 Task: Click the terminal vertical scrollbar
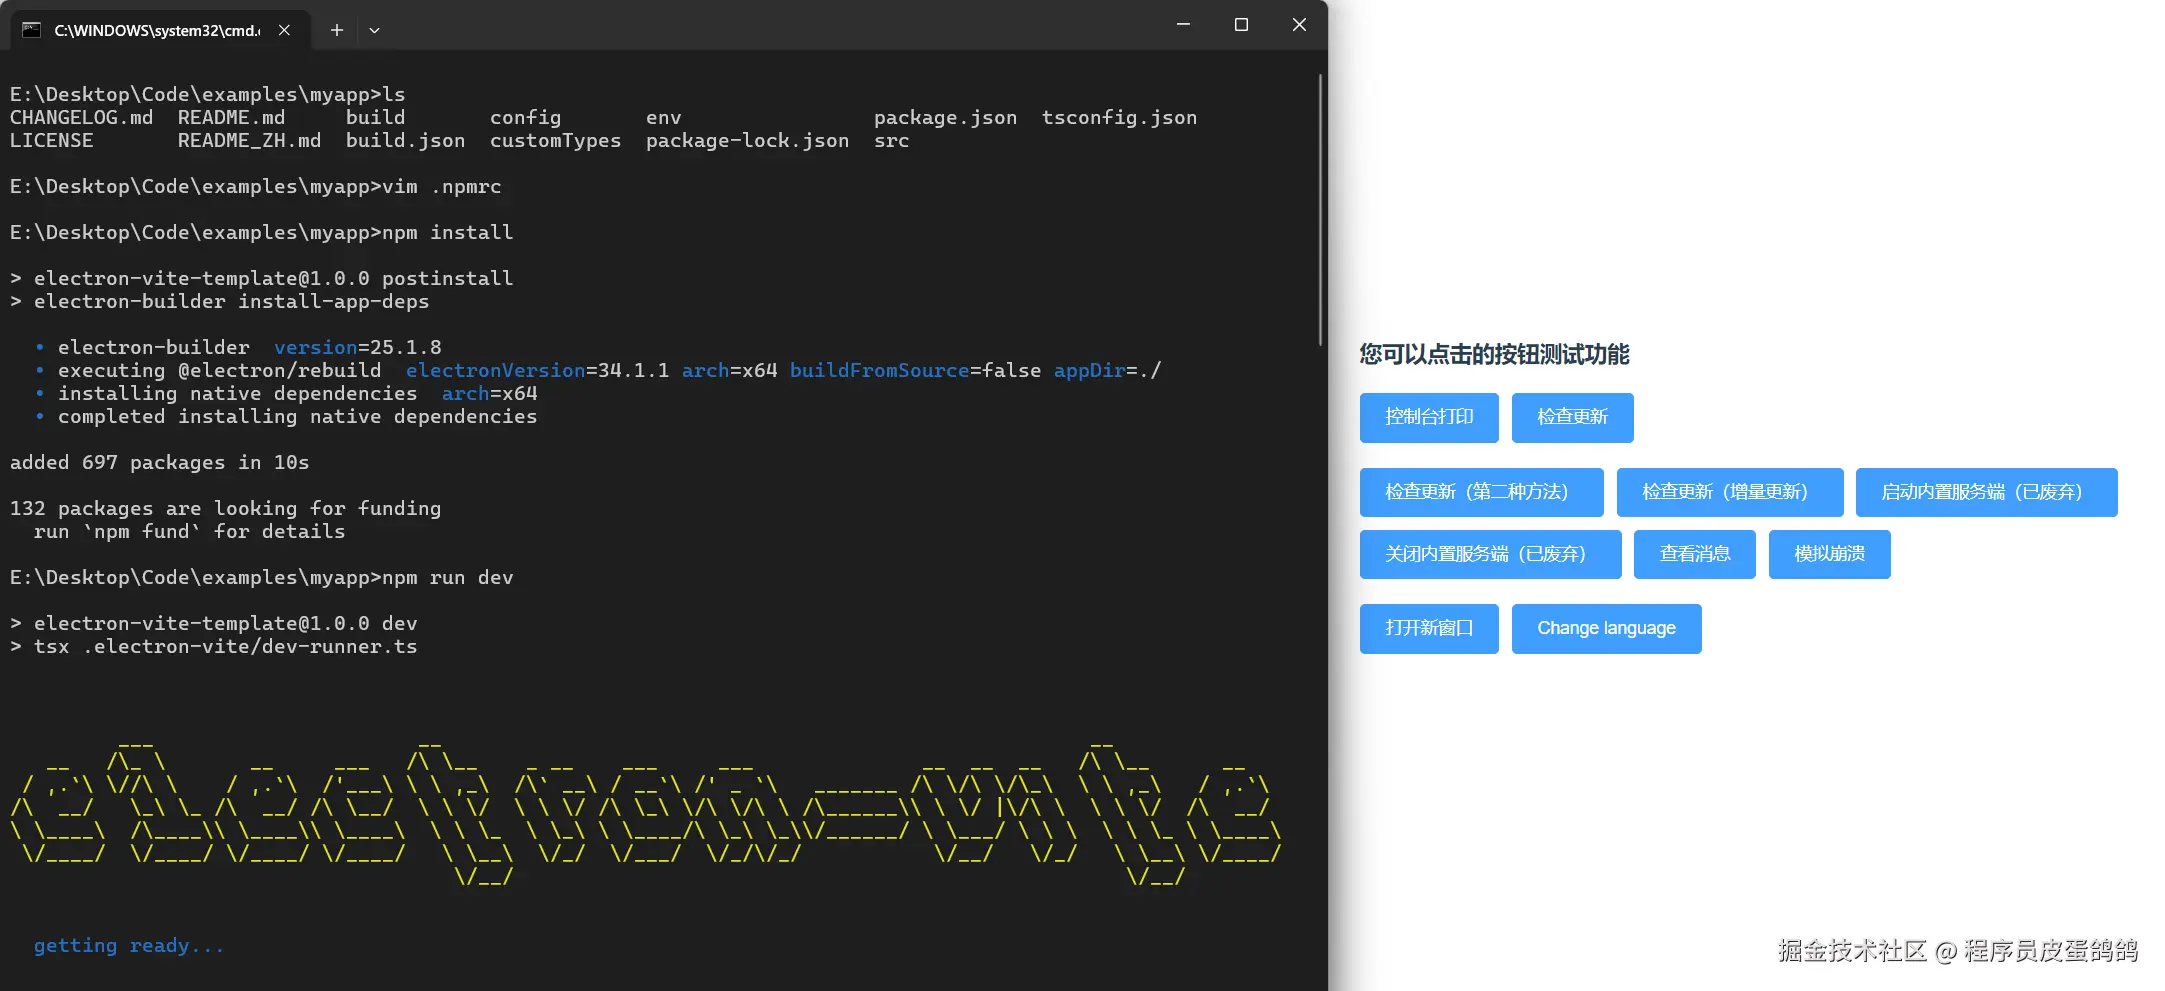[x=1320, y=210]
